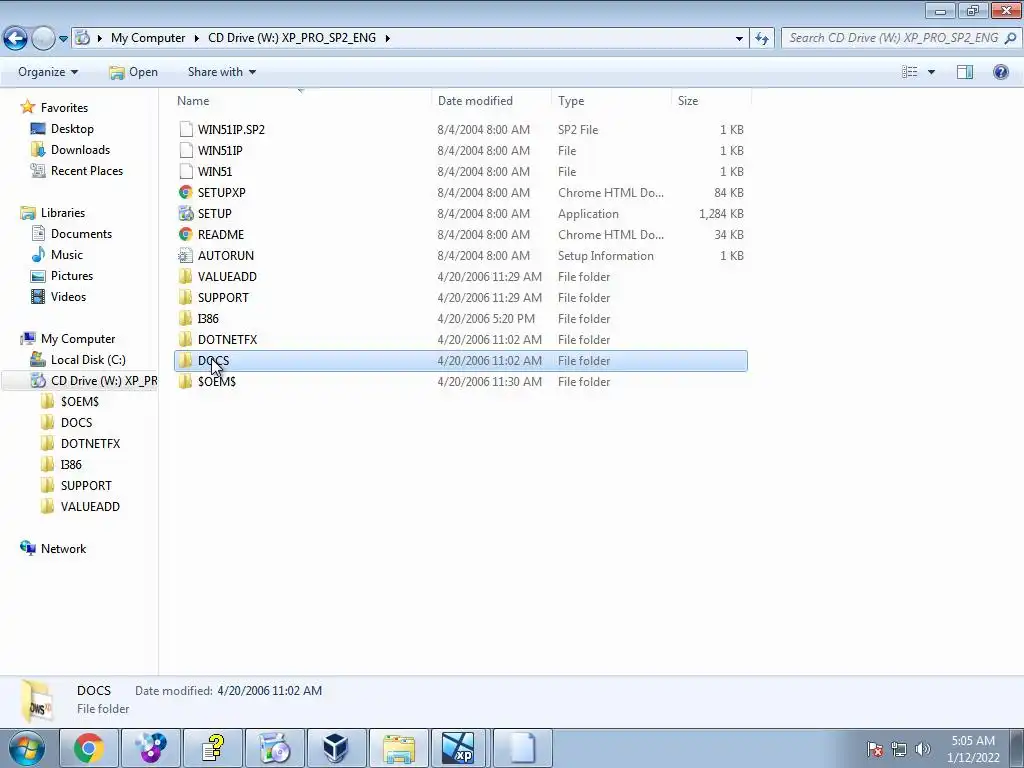This screenshot has width=1024, height=768.
Task: Open SUPPORT folder in the sidebar tree
Action: point(86,485)
